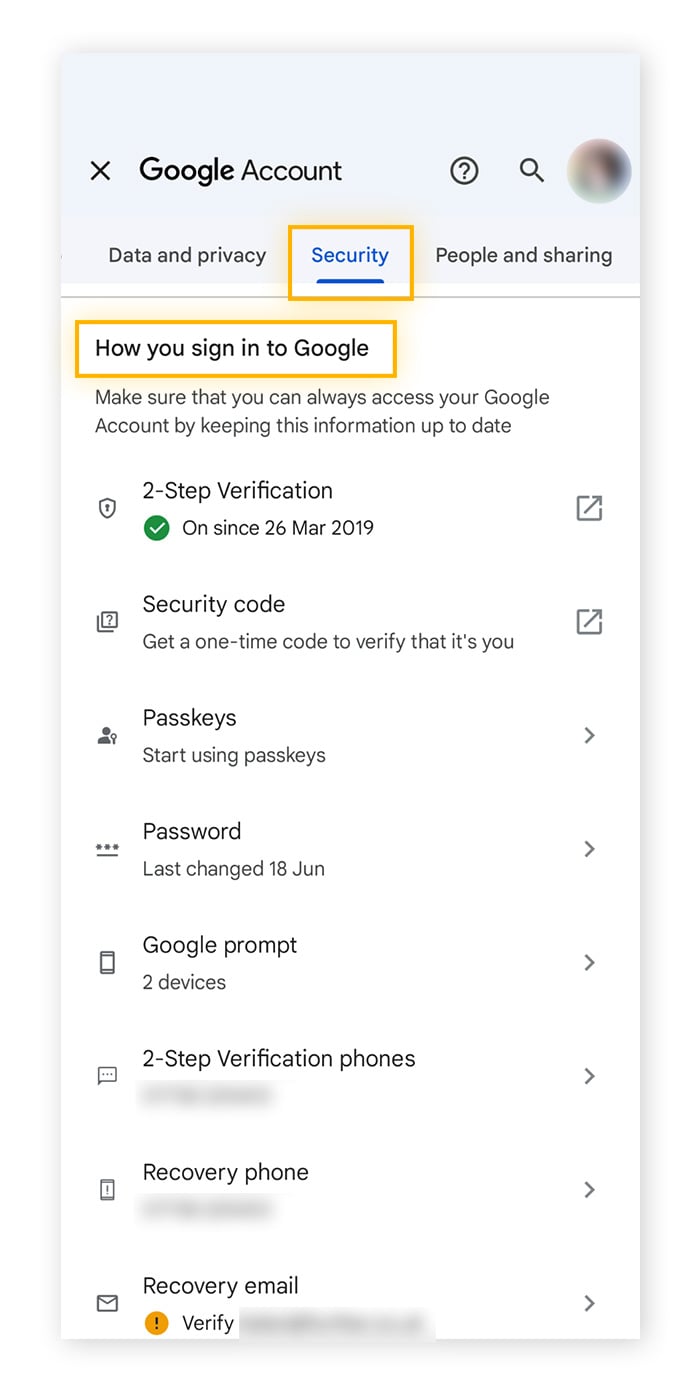Click the 2-Step Verification shield icon
This screenshot has width=700, height=1392.
[107, 508]
